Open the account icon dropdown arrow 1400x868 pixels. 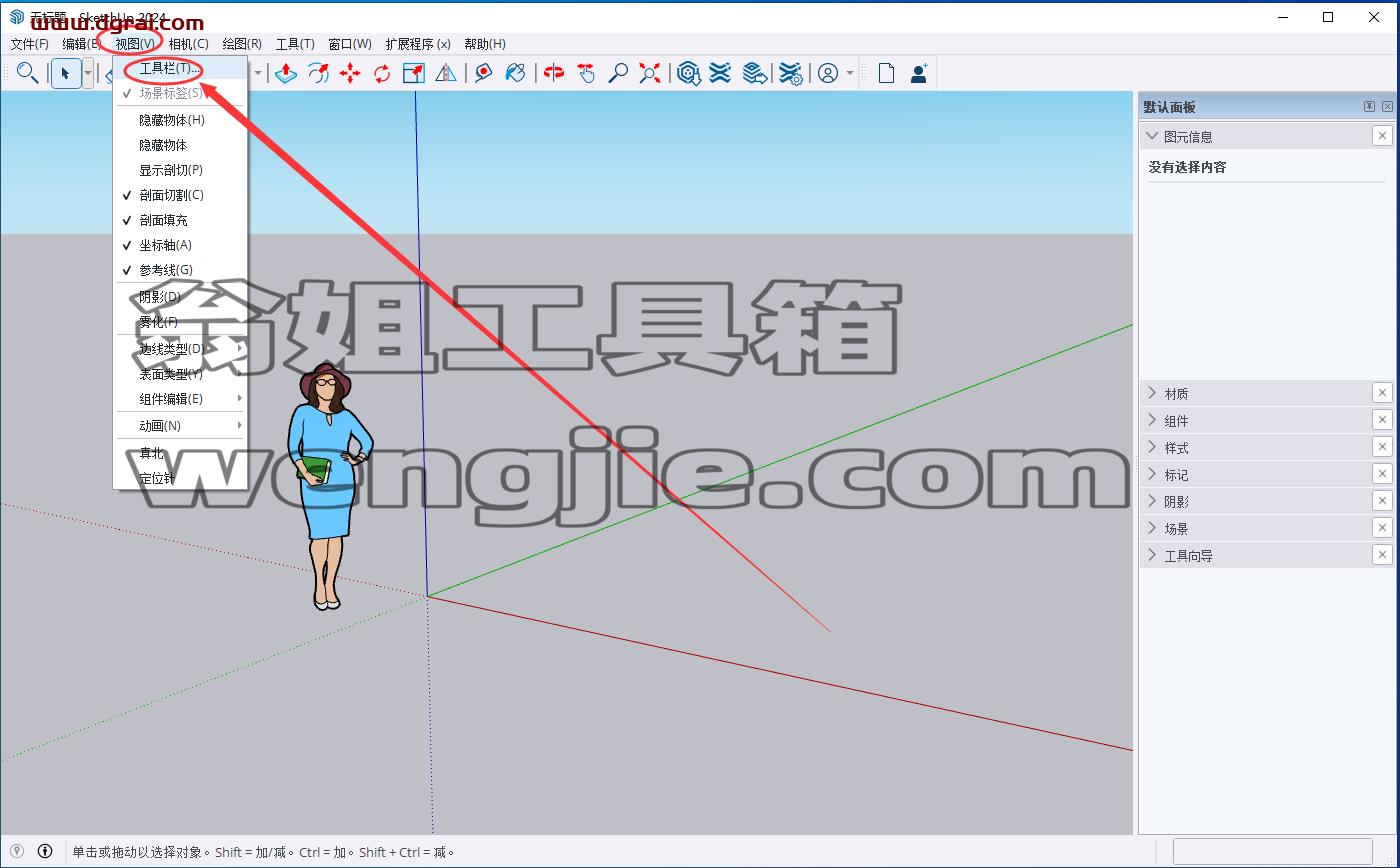[x=850, y=73]
